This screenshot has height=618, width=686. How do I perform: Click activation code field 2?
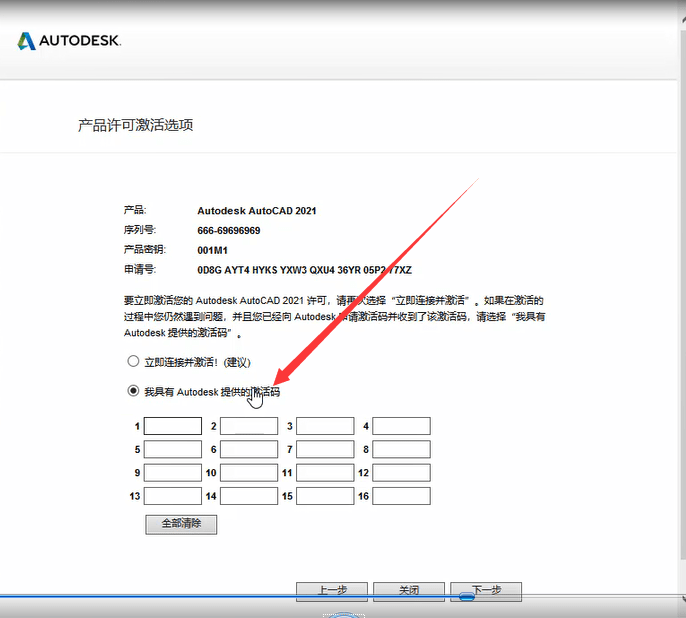[249, 426]
